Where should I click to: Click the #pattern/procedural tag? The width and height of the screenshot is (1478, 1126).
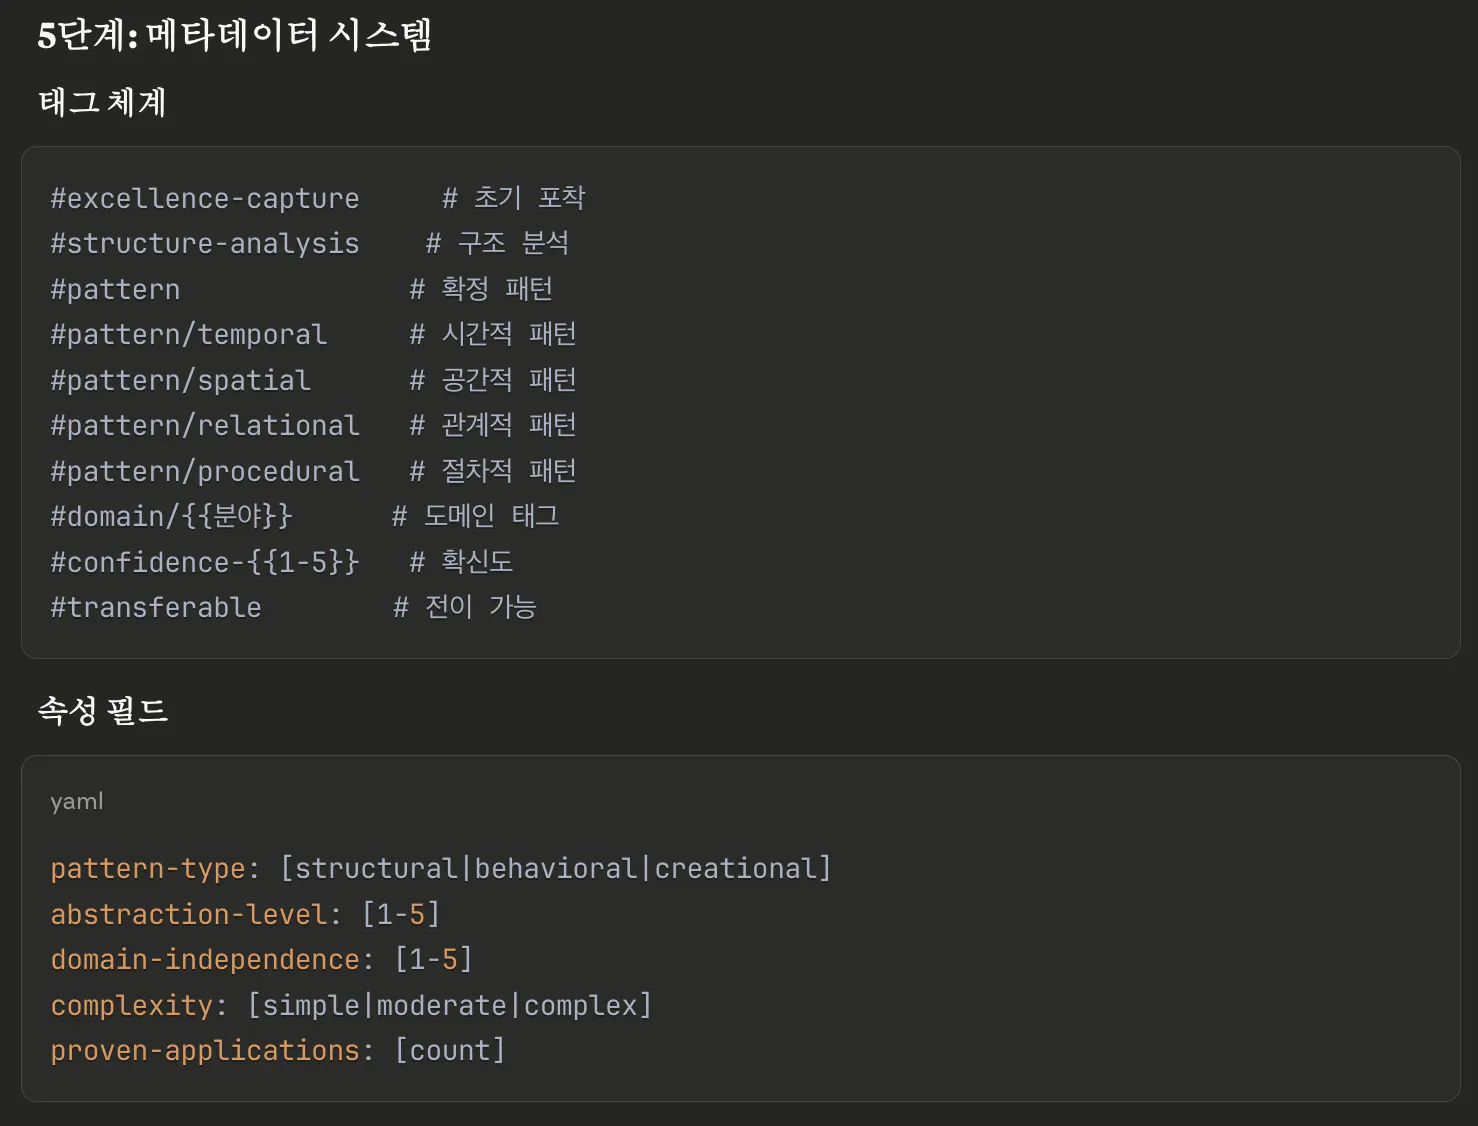pos(205,472)
